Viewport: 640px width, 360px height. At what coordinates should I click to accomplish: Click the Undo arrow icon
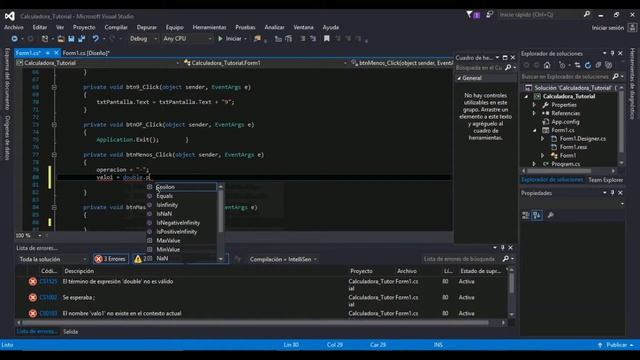[x=96, y=39]
